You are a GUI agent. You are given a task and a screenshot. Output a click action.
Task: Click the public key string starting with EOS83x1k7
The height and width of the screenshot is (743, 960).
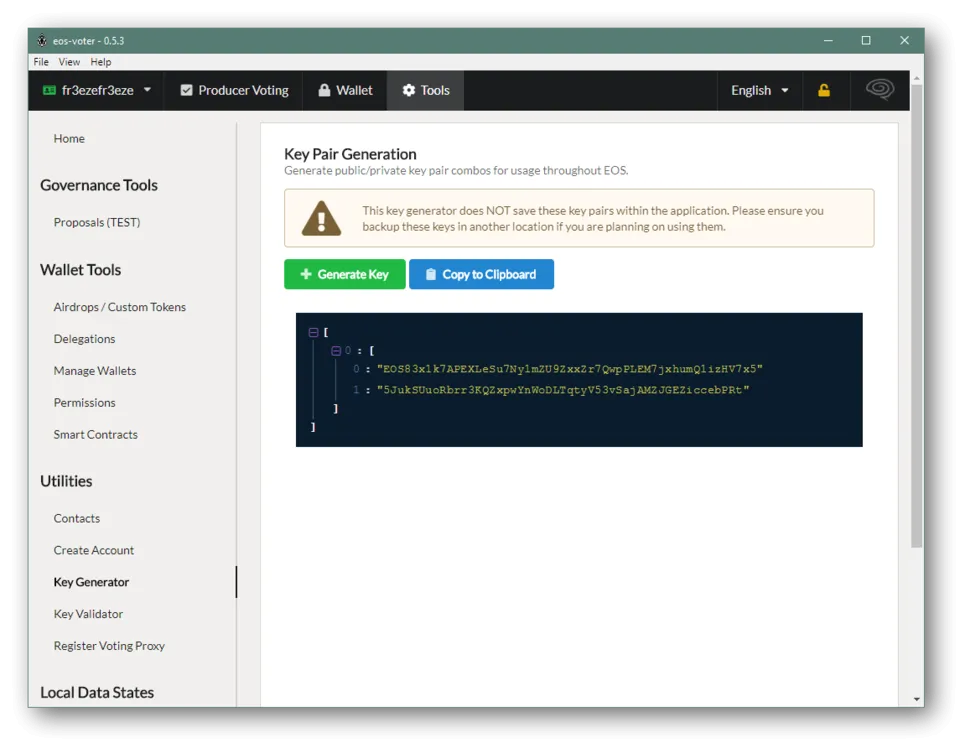point(569,369)
